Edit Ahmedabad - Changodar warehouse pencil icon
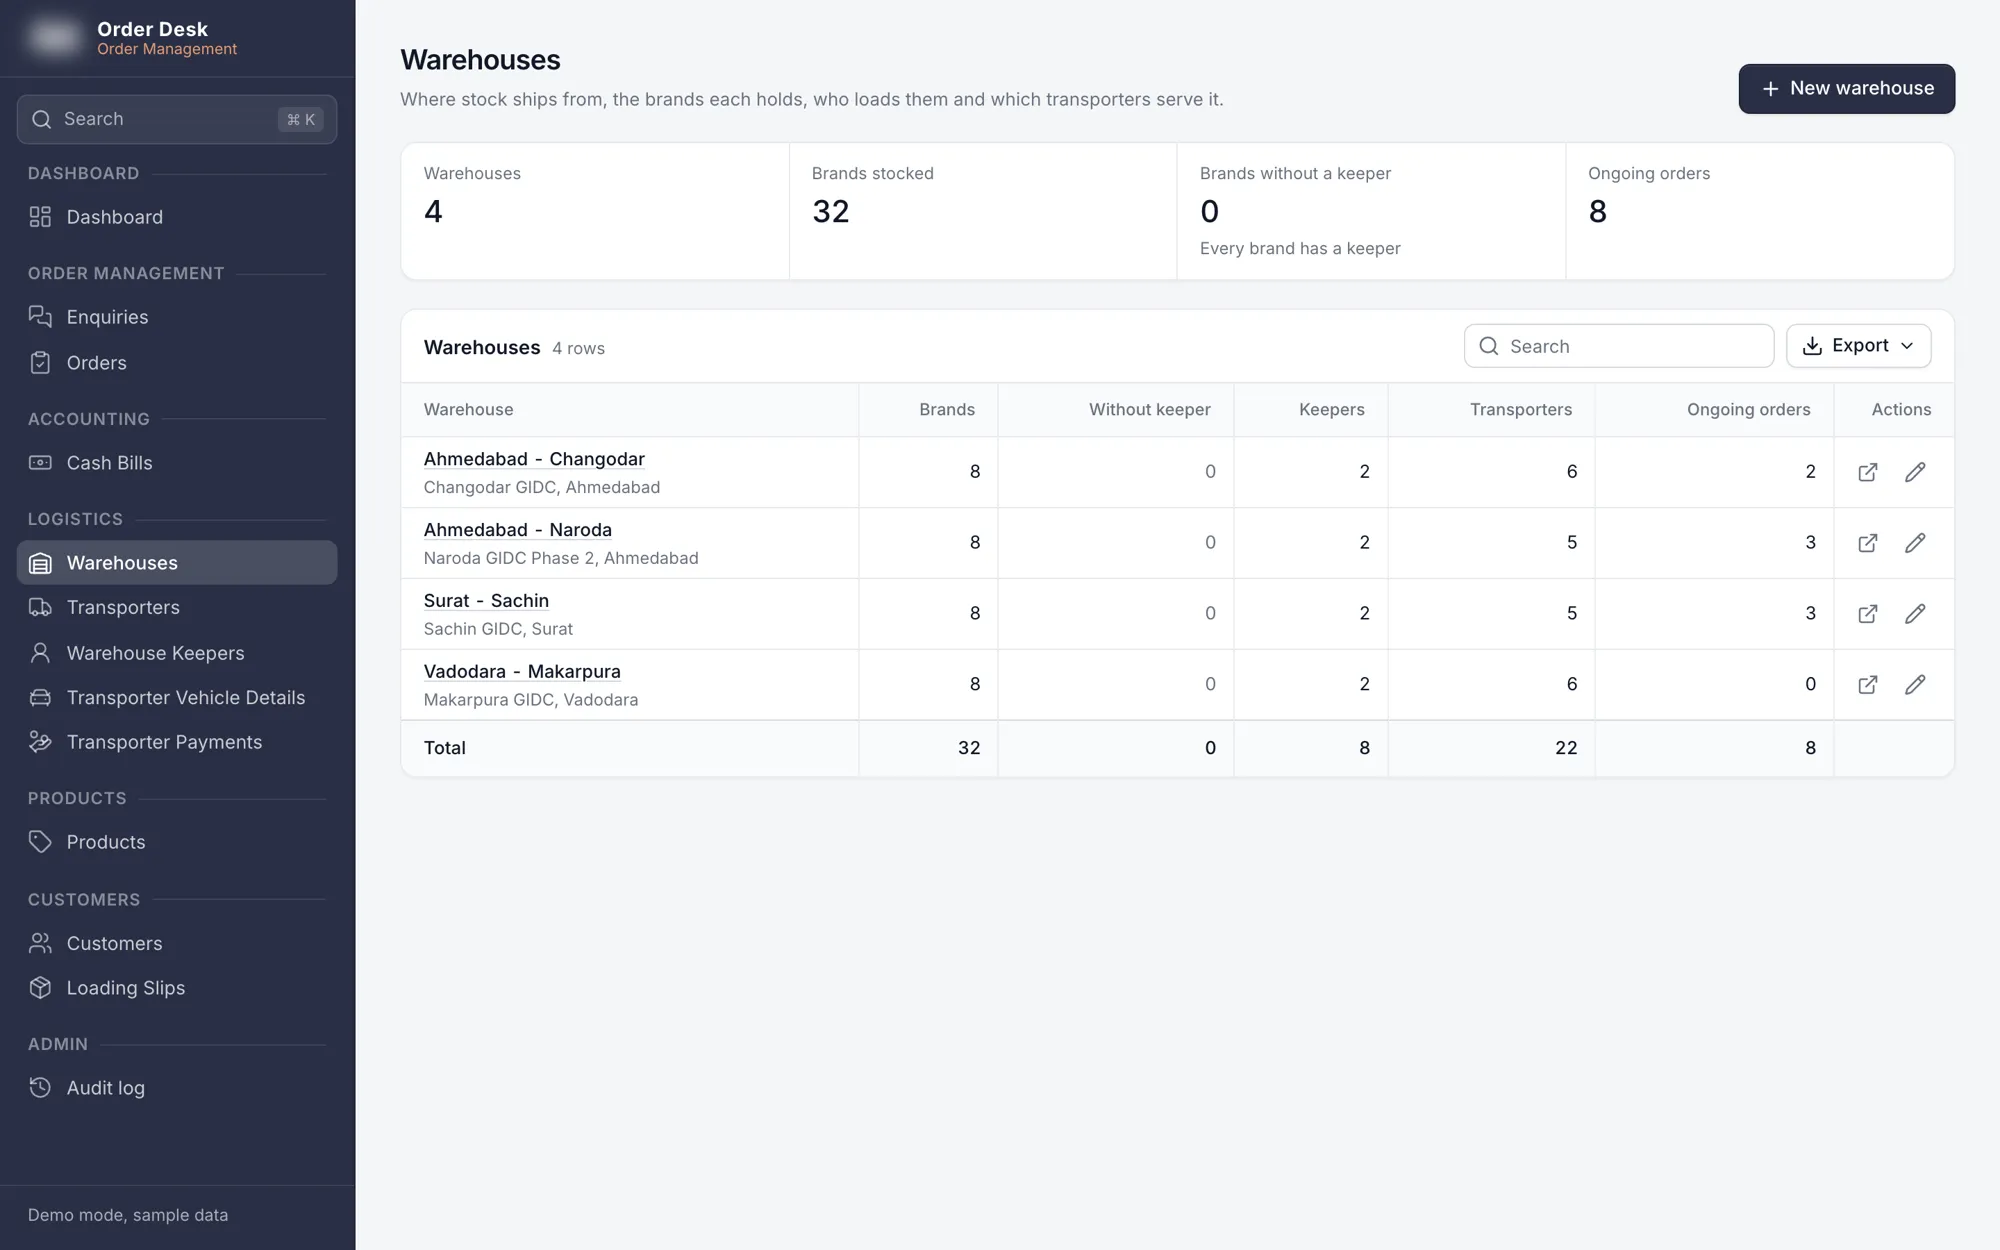Screen dimensions: 2000x1250 click(x=1915, y=472)
